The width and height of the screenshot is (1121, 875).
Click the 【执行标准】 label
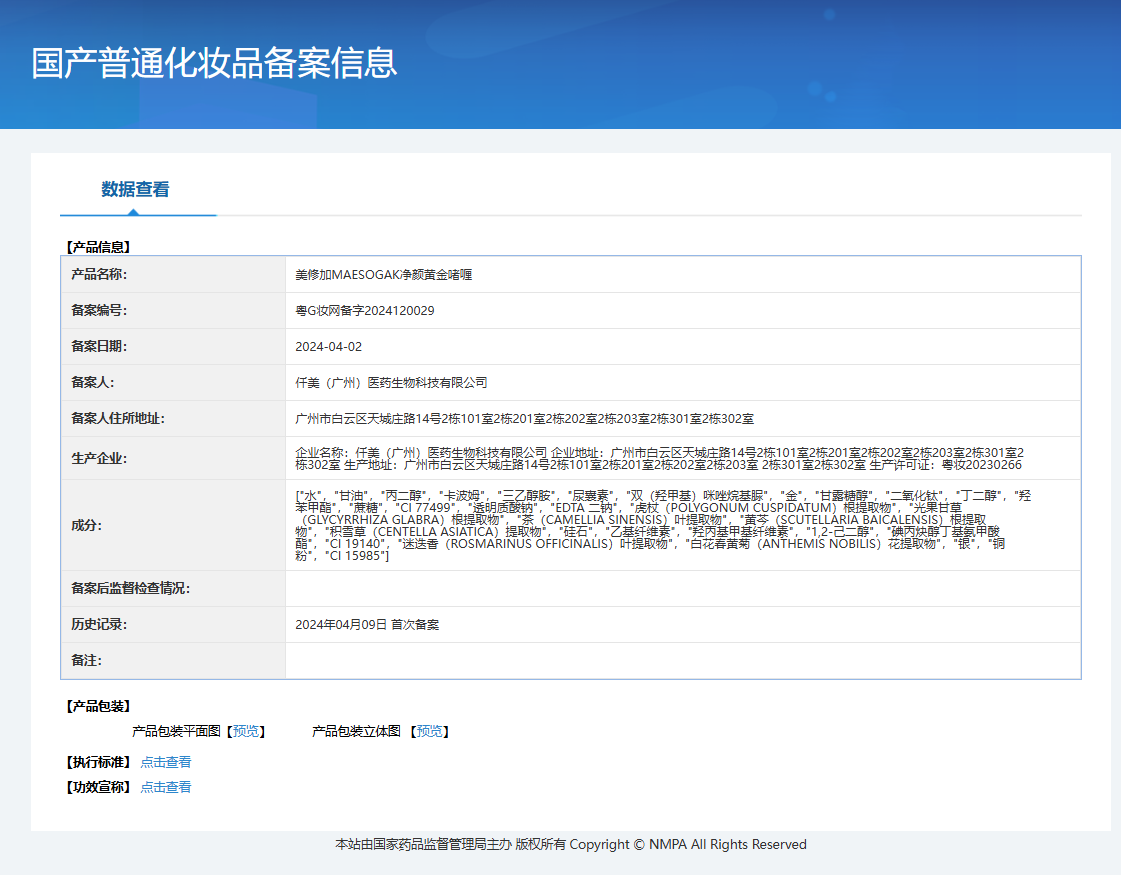click(x=99, y=762)
